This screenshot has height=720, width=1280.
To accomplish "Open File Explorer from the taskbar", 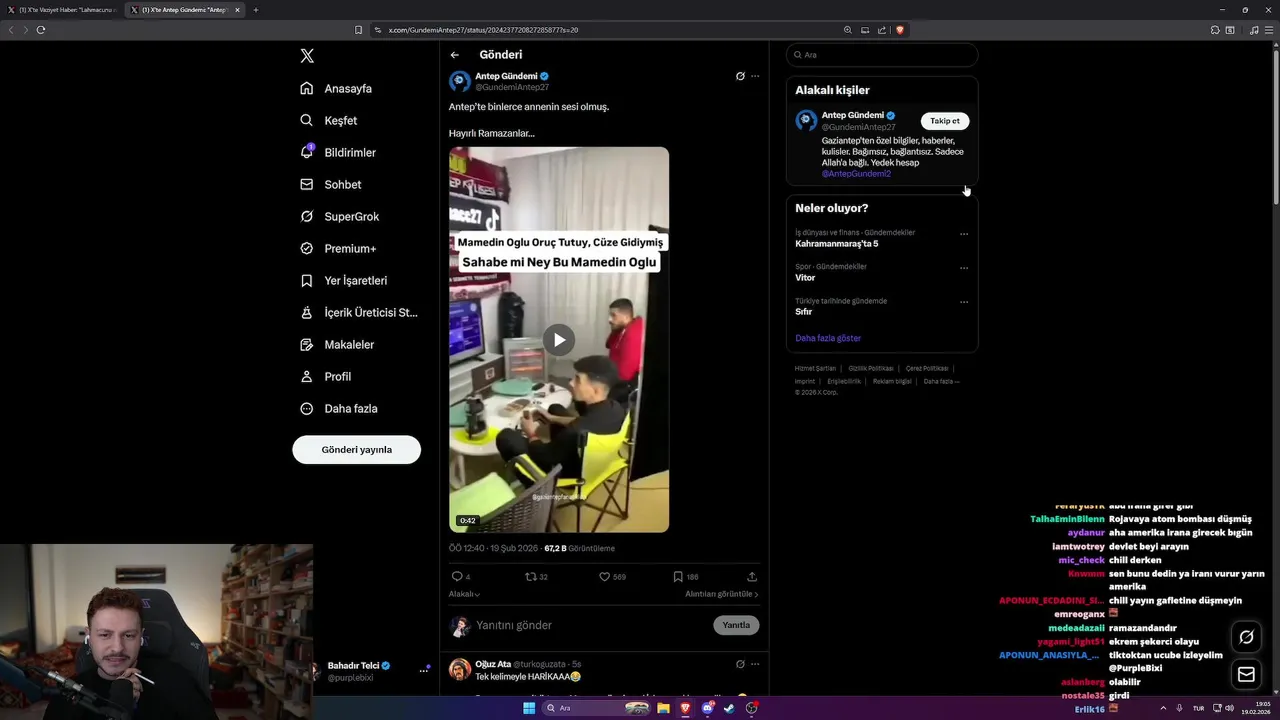I will (663, 708).
